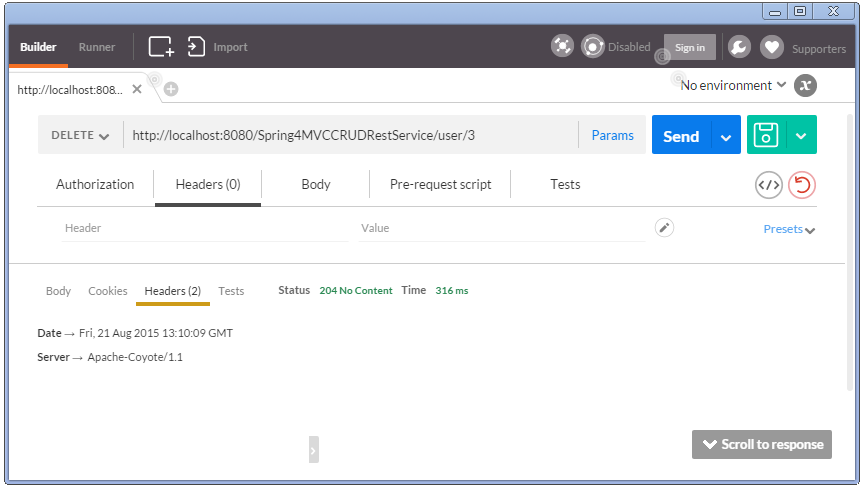The image size is (863, 486).
Task: Open a new window icon
Action: [x=161, y=47]
